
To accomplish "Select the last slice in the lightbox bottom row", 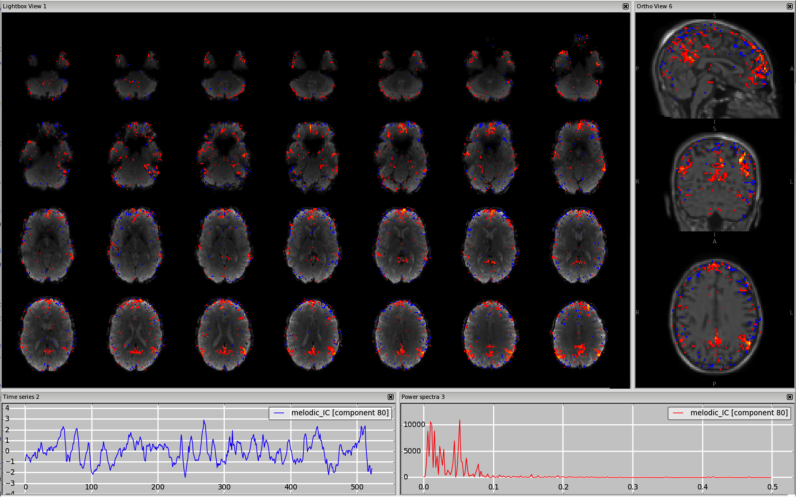I will click(582, 330).
